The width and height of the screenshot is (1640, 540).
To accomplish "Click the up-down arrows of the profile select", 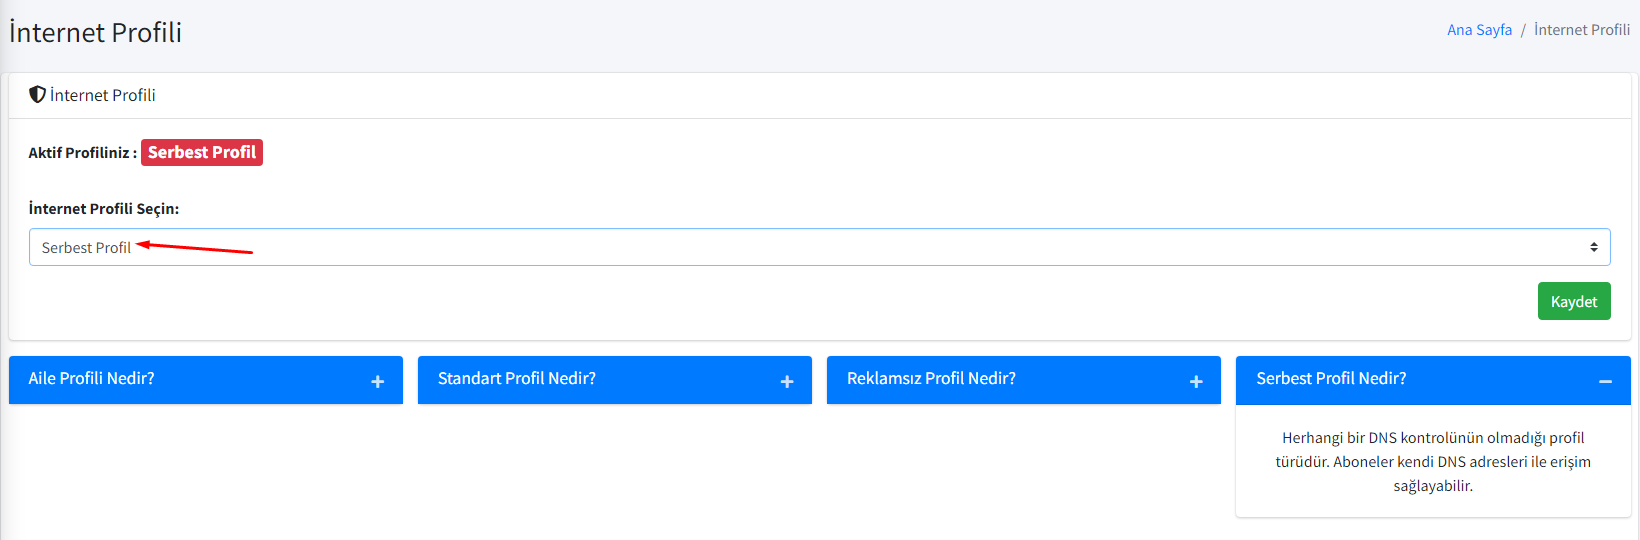I will coord(1594,247).
